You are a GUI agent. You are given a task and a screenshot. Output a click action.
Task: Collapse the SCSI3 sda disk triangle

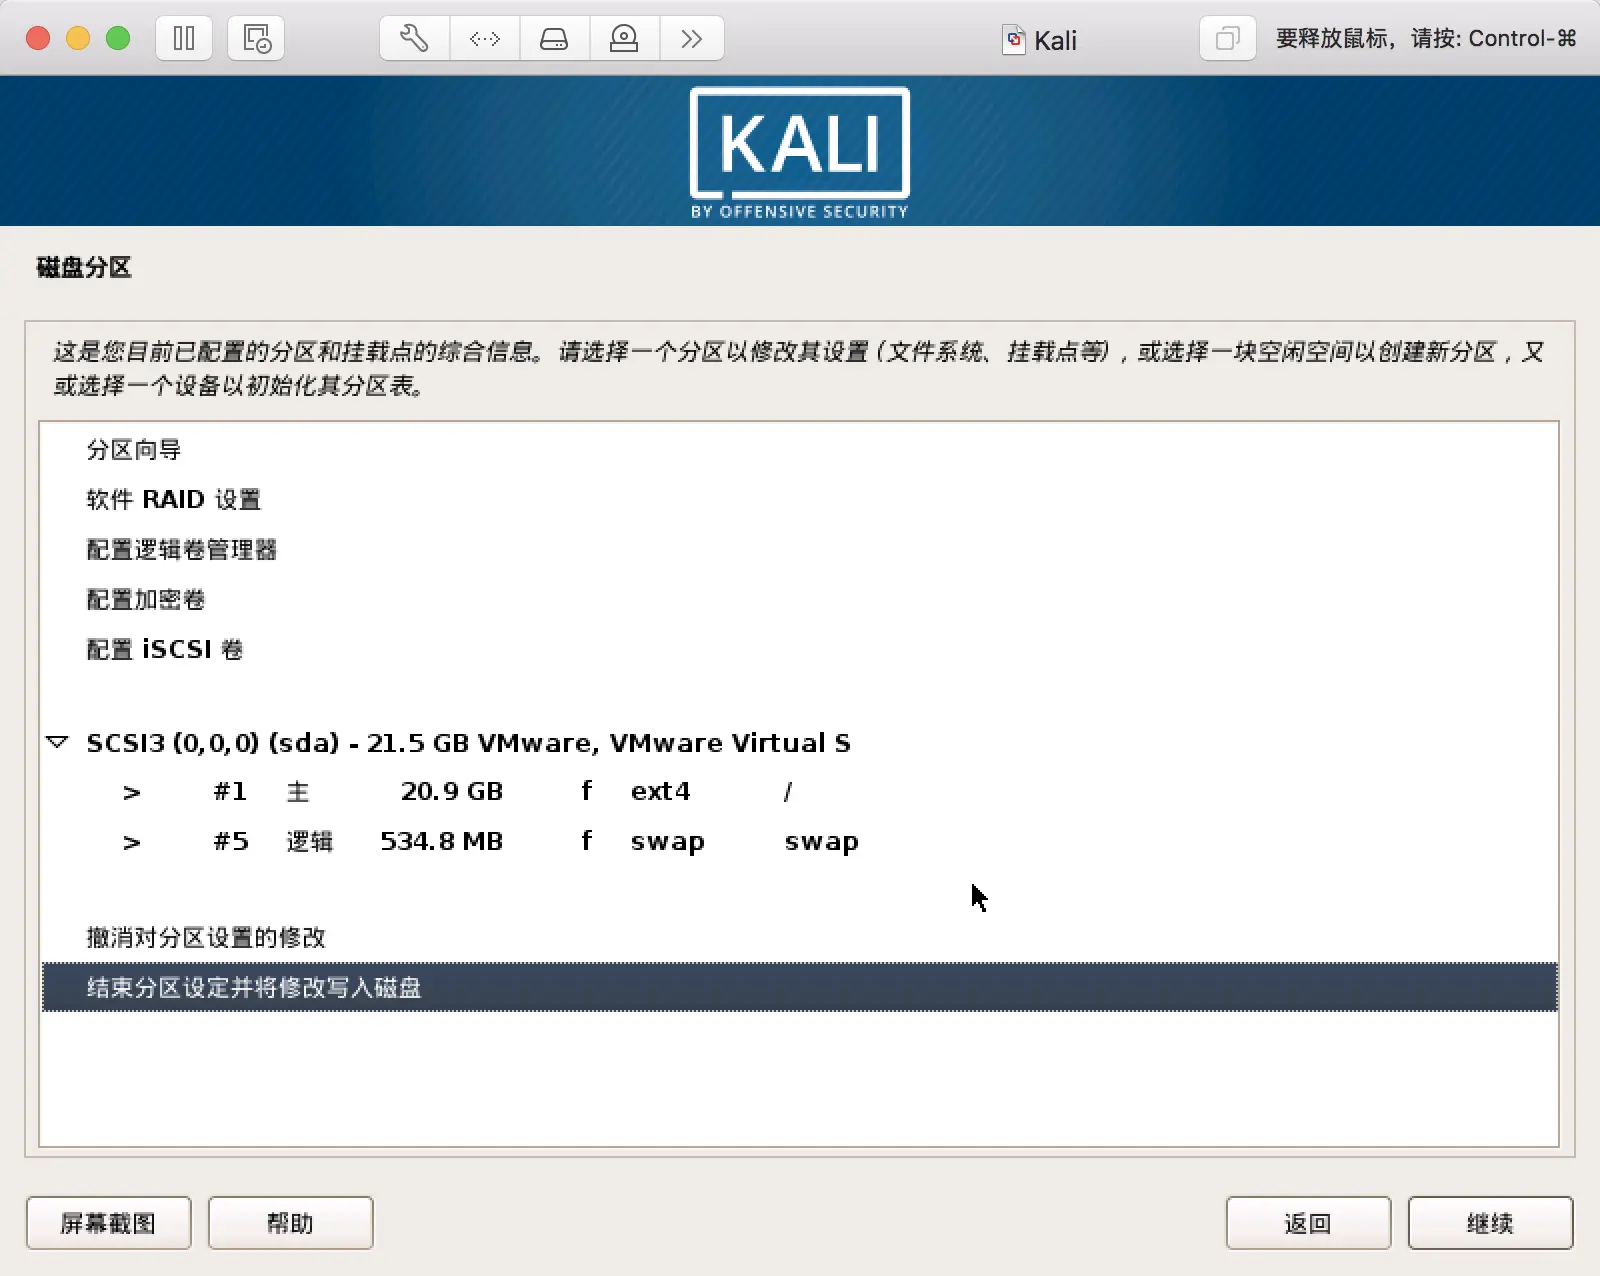[58, 742]
